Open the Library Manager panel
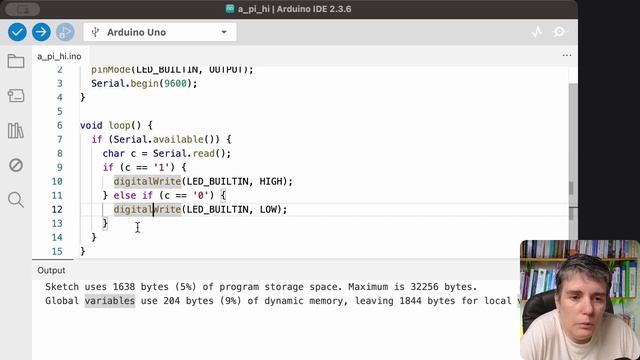The image size is (640, 360). [x=16, y=131]
